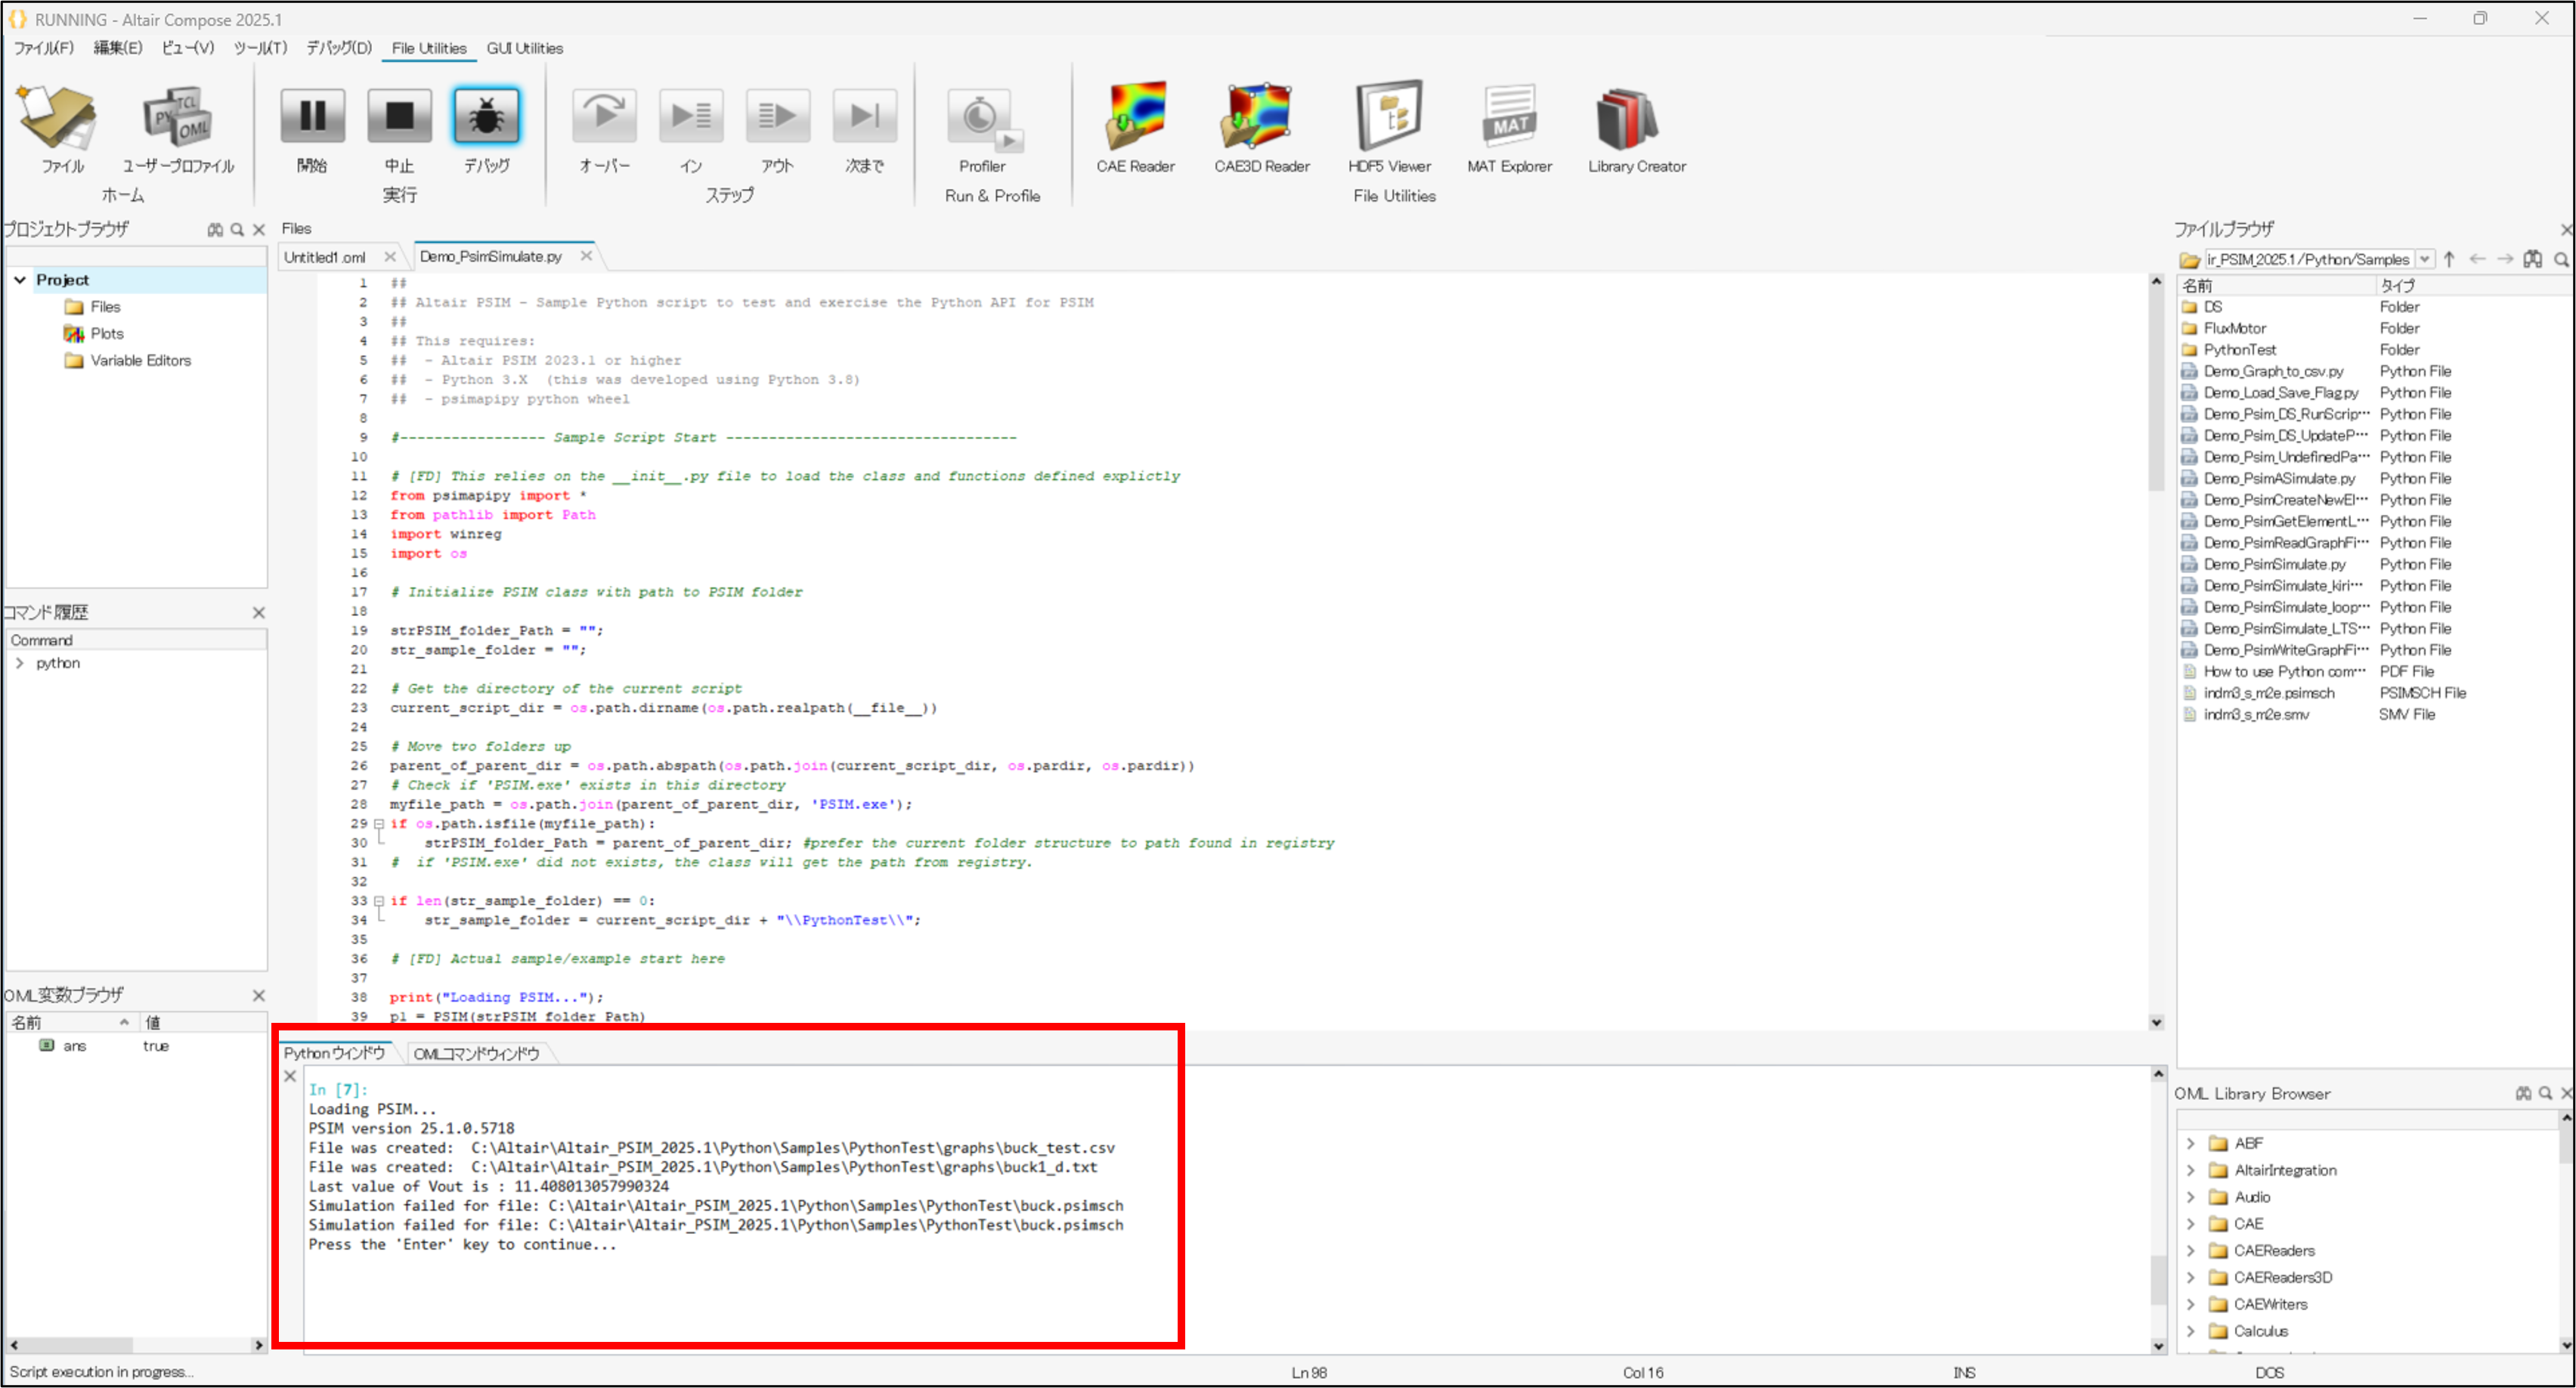Select Demo_PsimASimulate.py in file browser
The height and width of the screenshot is (1388, 2576).
pos(2279,478)
